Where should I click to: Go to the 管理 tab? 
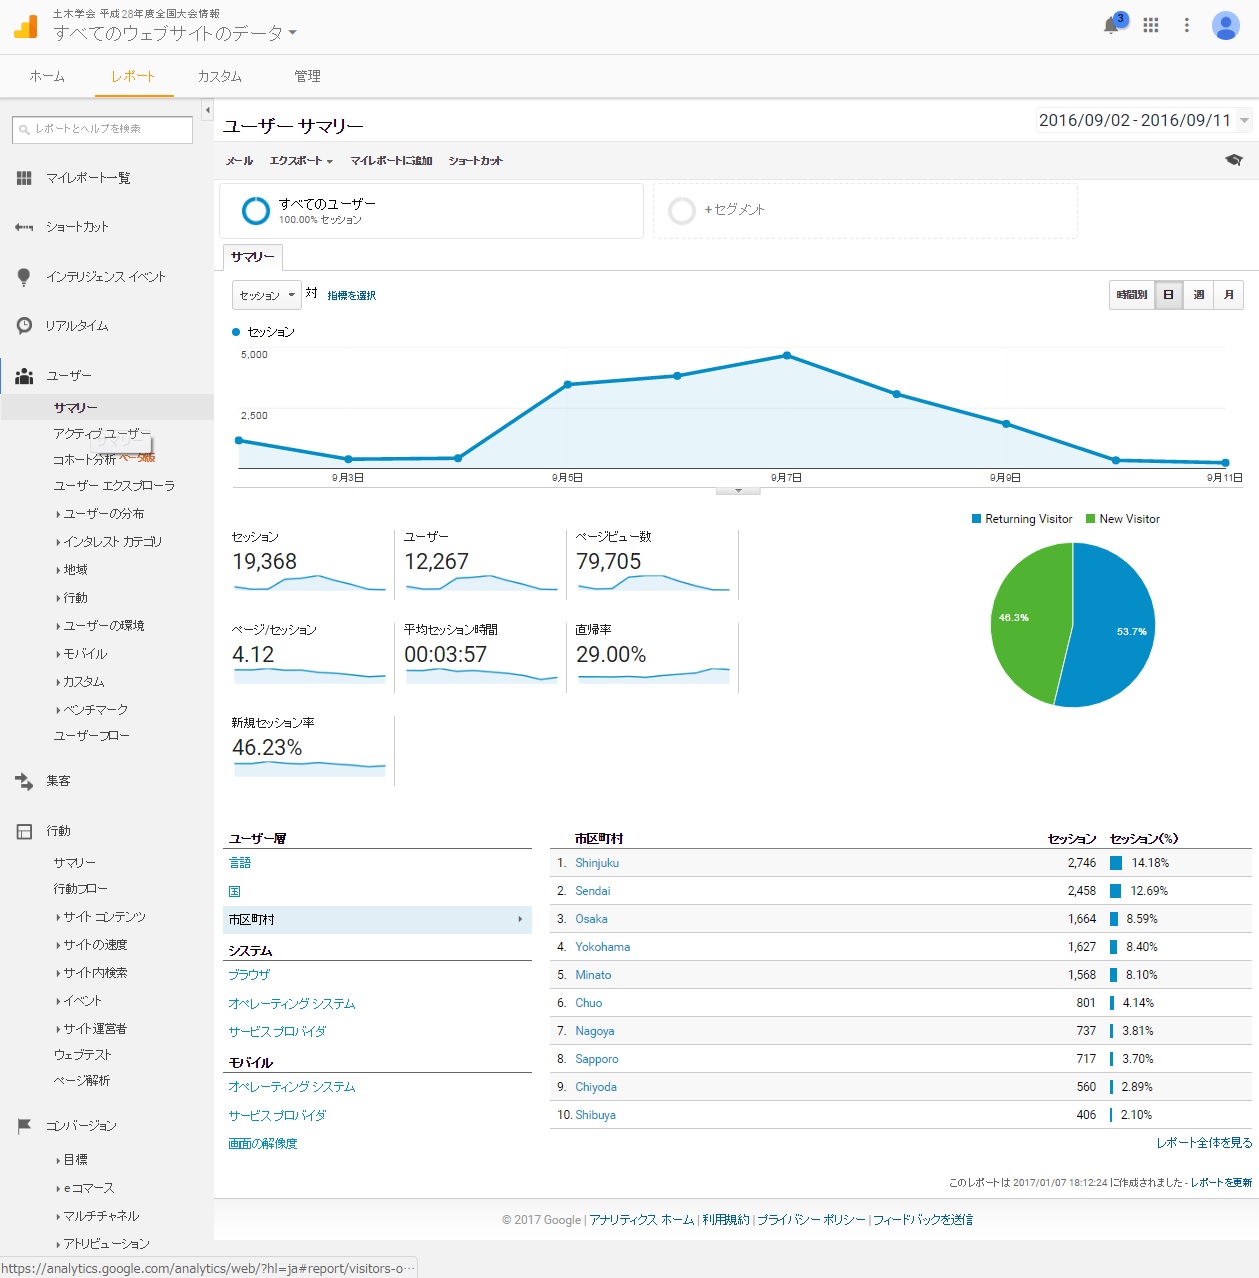point(307,76)
